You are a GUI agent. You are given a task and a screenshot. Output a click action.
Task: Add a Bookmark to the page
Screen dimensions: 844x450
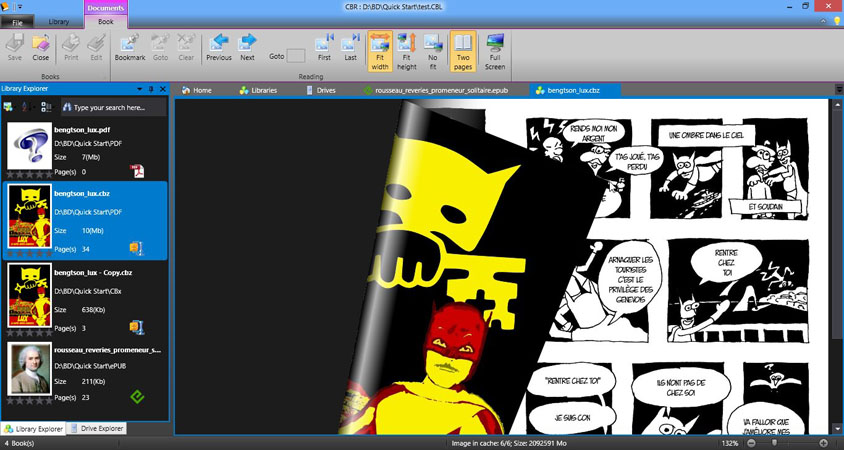pos(130,47)
